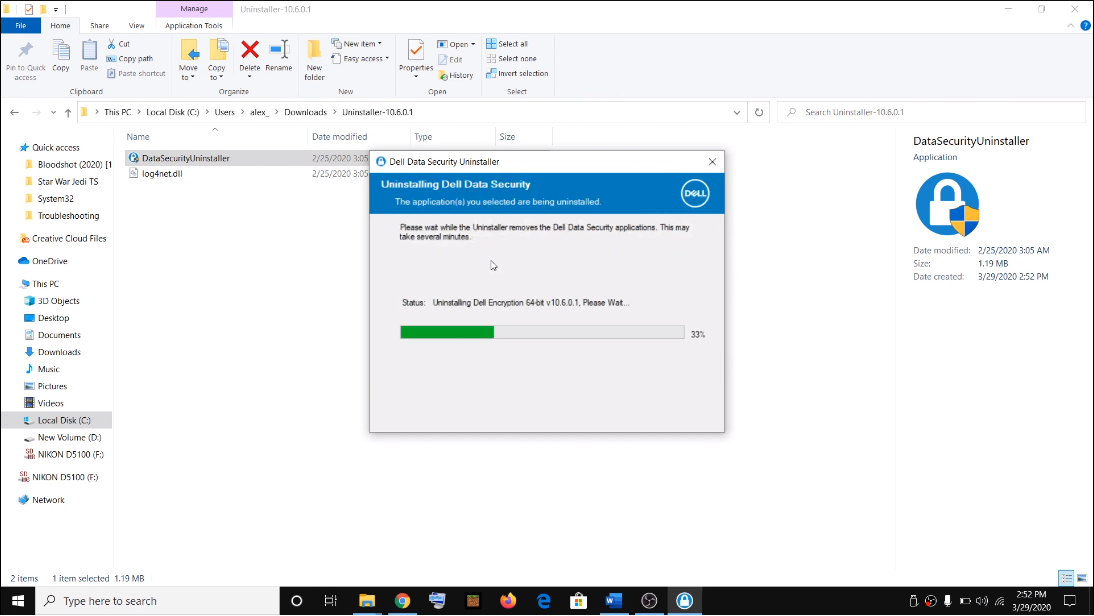1094x616 pixels.
Task: Open Firefox from the taskbar
Action: [508, 601]
